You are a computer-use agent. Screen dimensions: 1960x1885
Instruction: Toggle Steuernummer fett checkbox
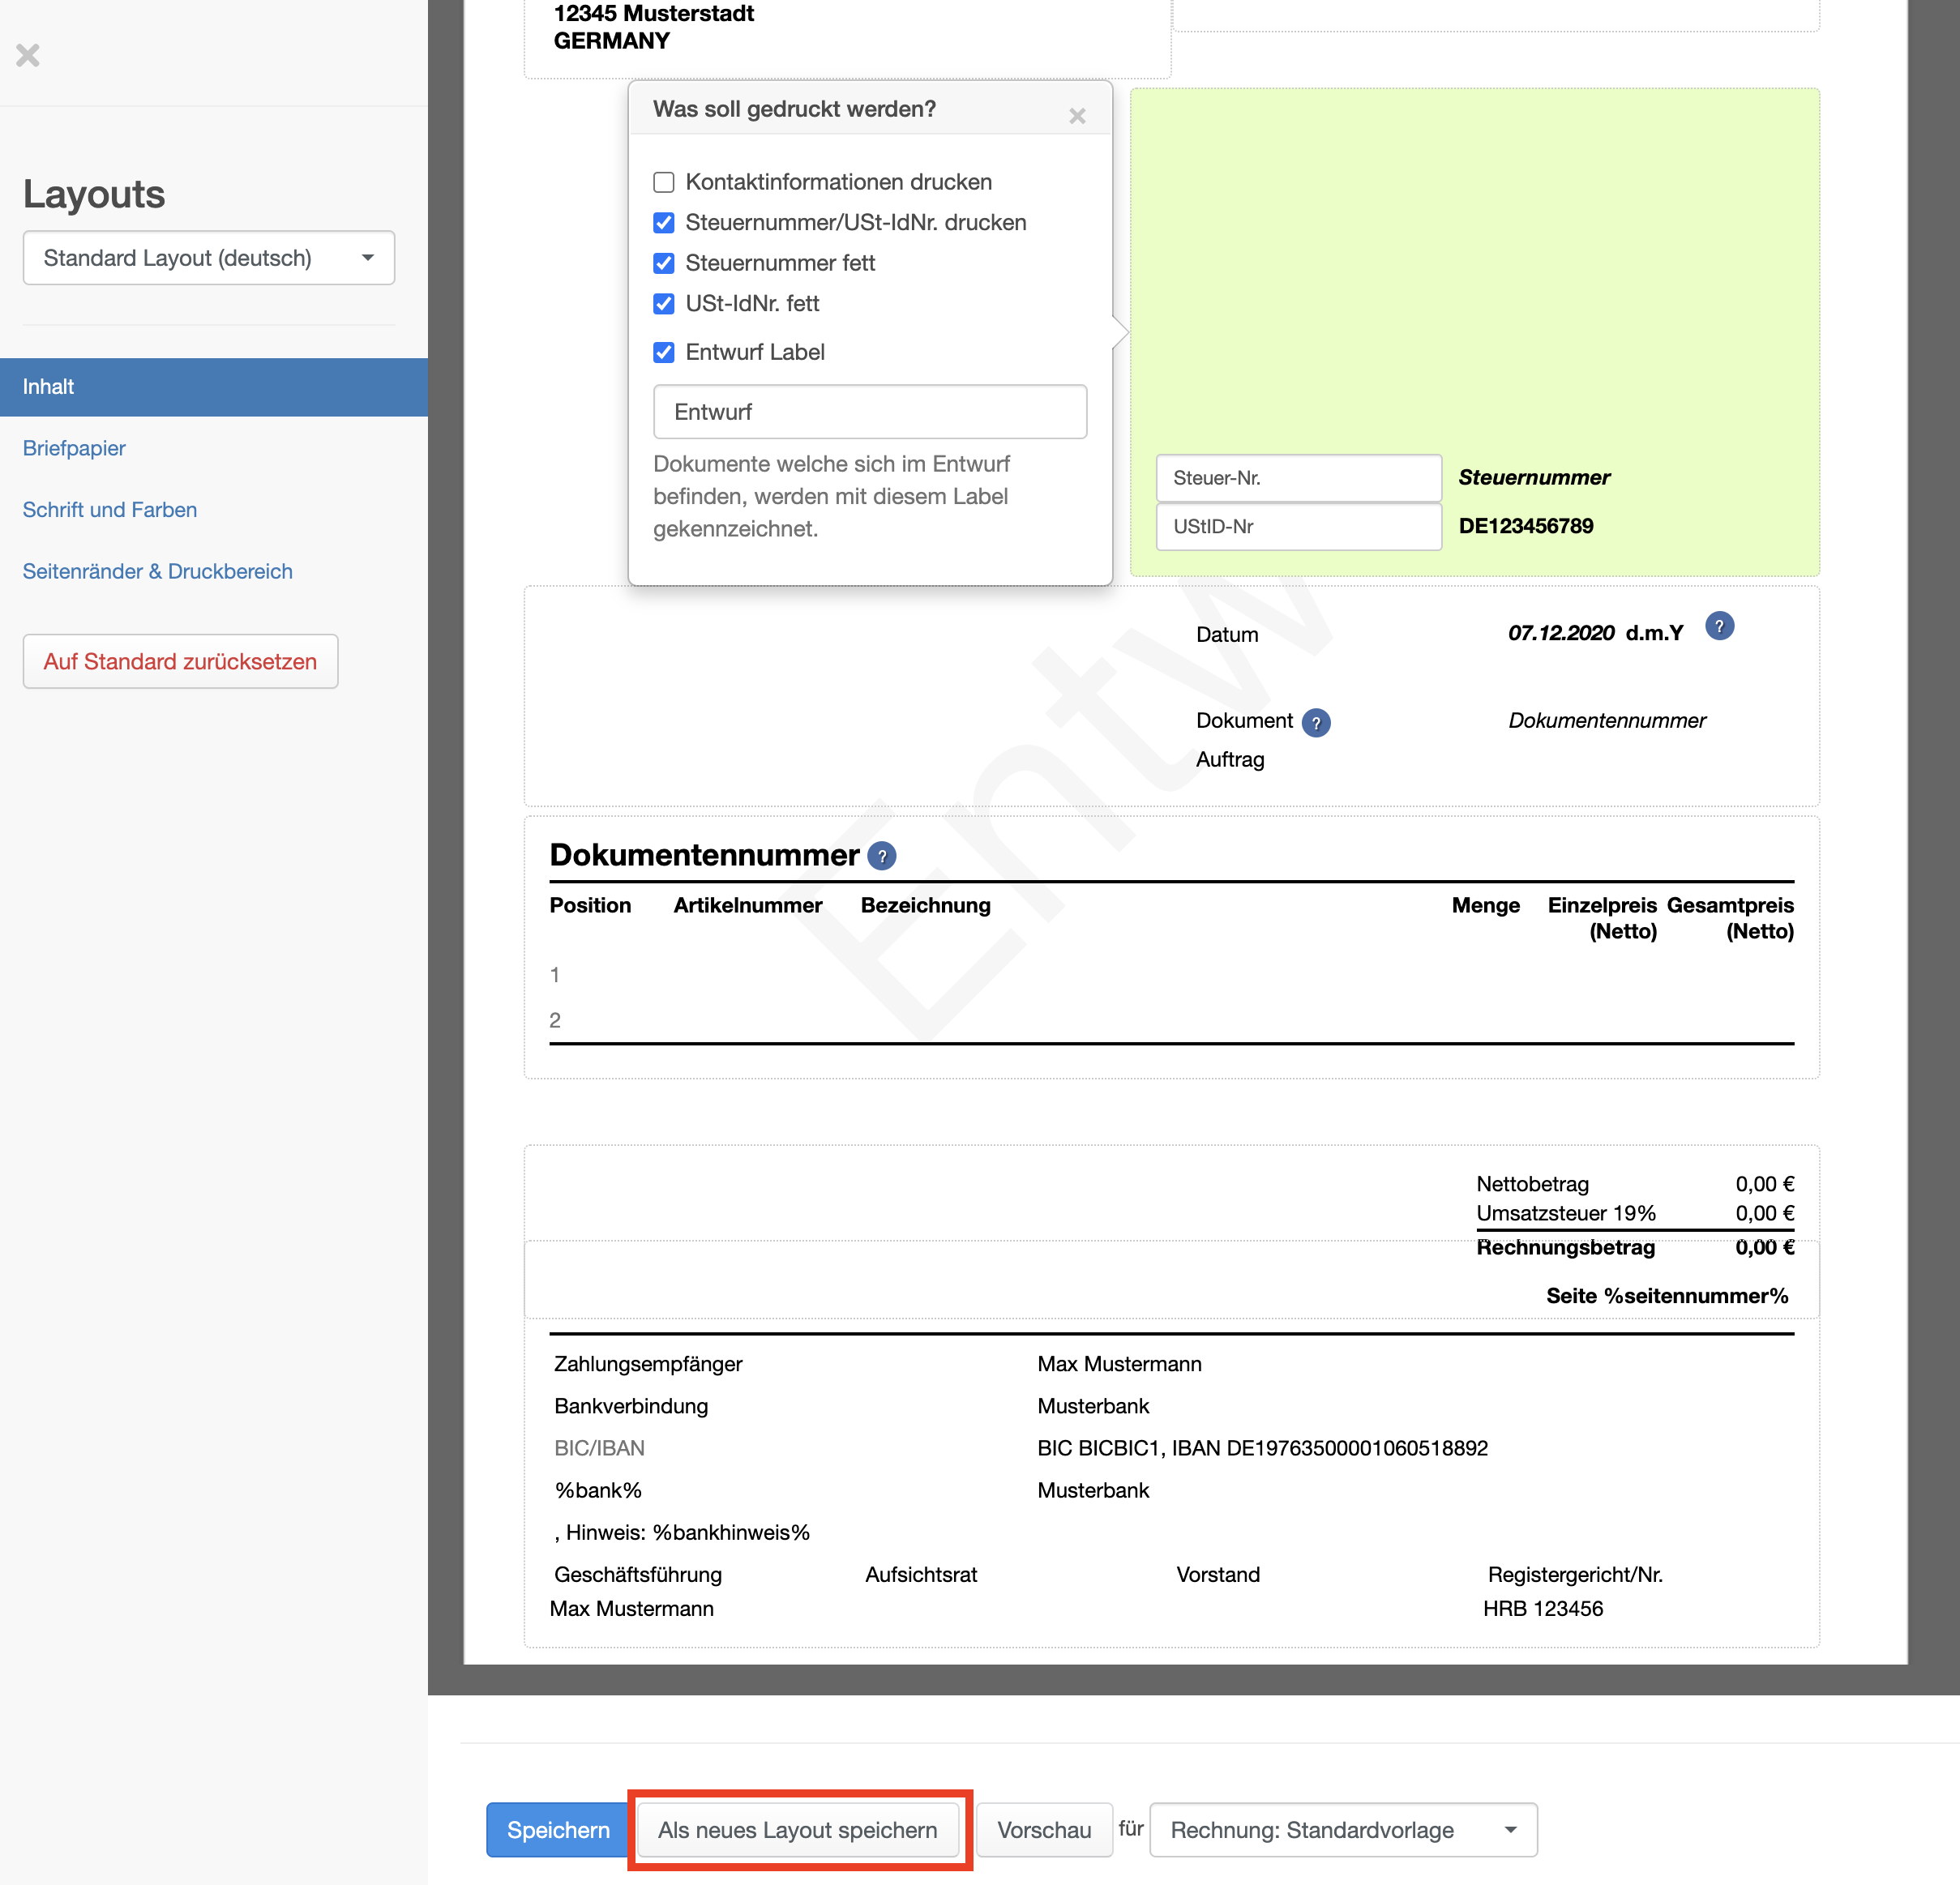(664, 263)
